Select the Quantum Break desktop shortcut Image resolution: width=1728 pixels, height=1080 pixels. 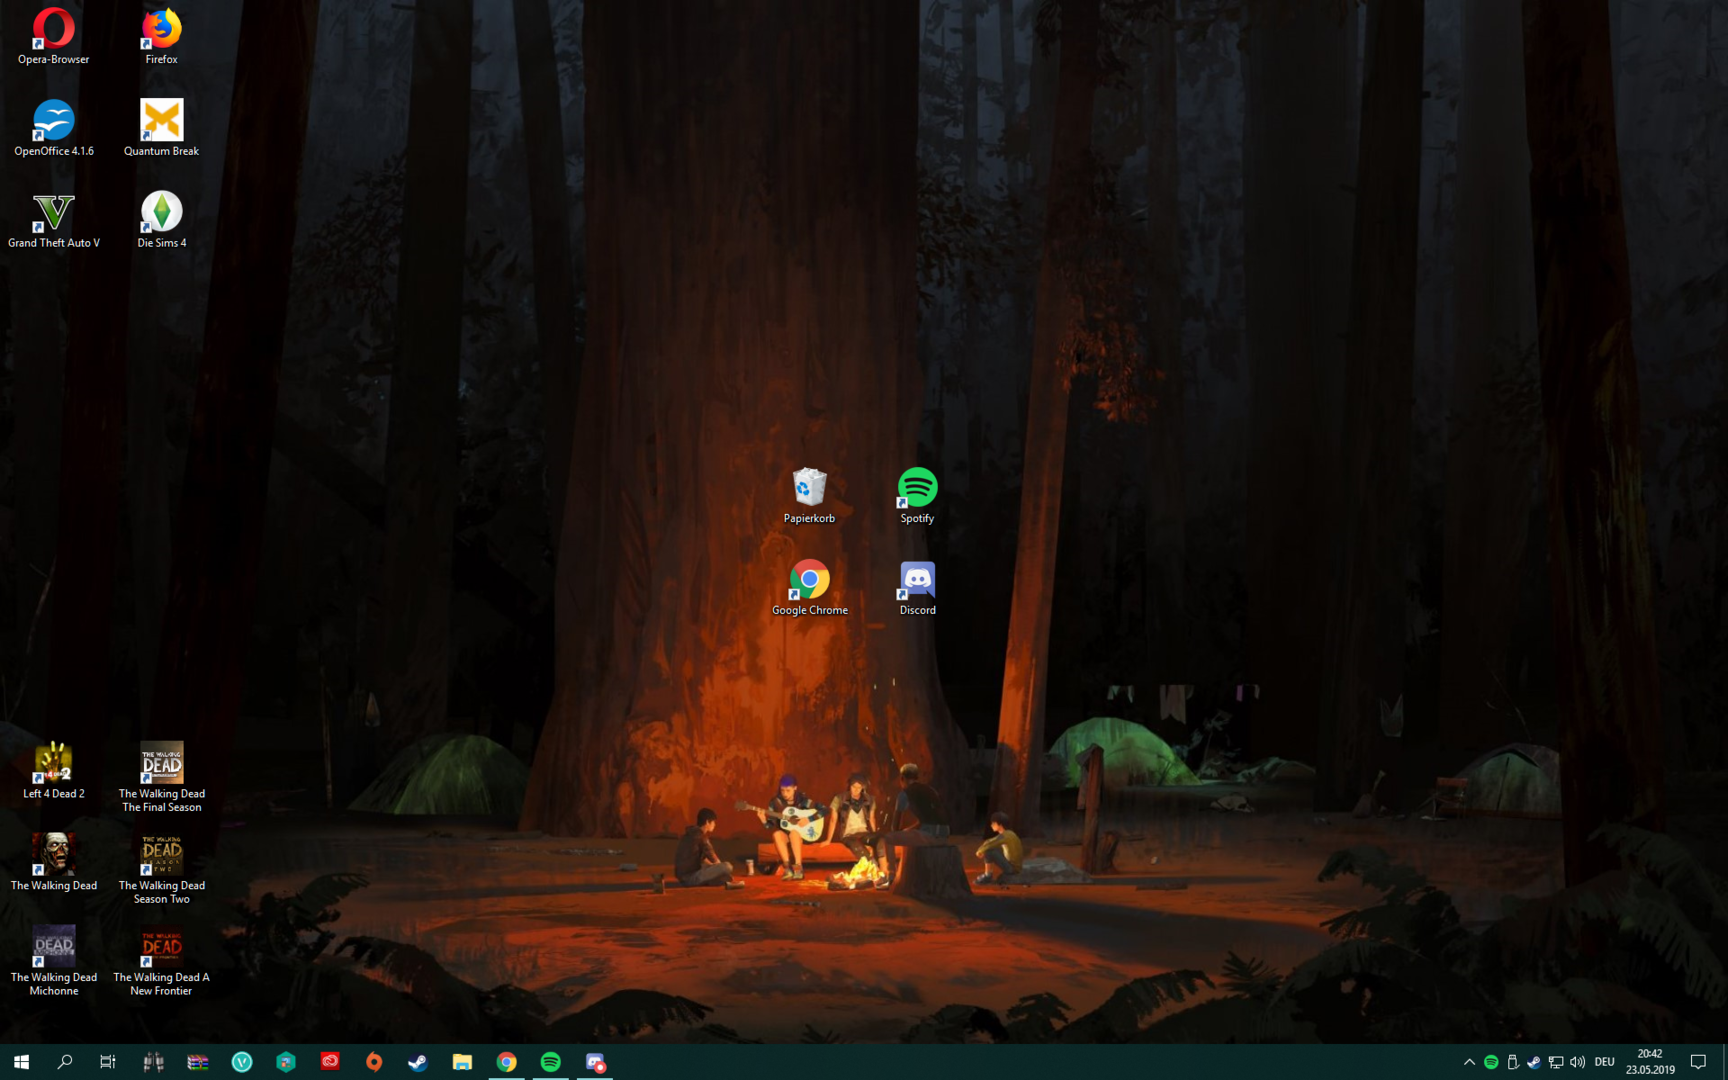[161, 128]
